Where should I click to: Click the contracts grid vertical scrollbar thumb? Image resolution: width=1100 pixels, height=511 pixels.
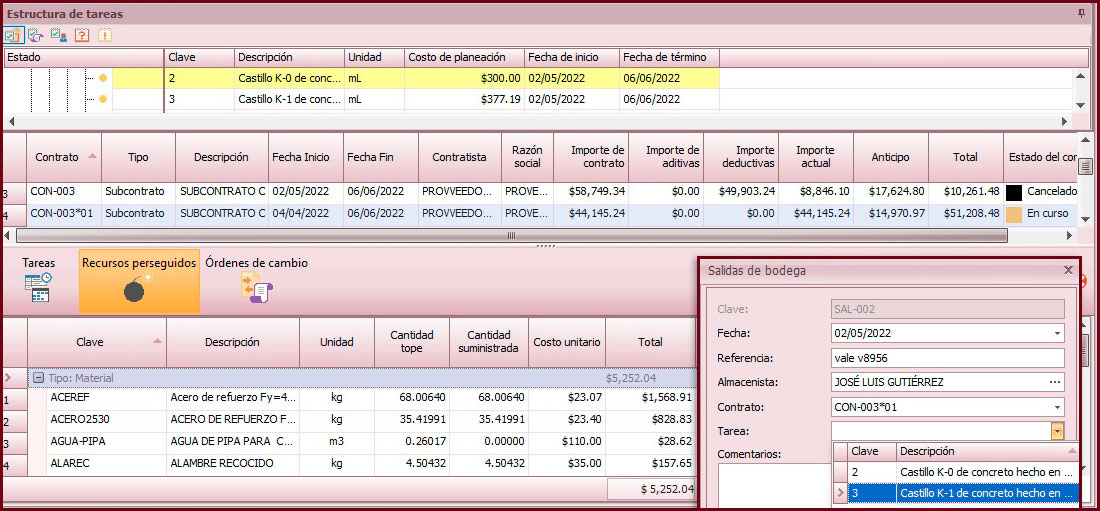1085,166
